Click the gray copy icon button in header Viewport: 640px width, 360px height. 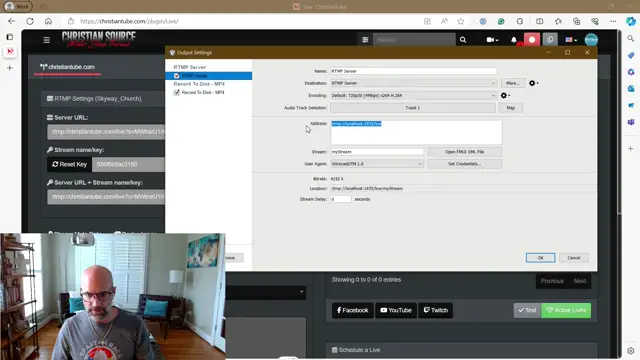pyautogui.click(x=550, y=40)
